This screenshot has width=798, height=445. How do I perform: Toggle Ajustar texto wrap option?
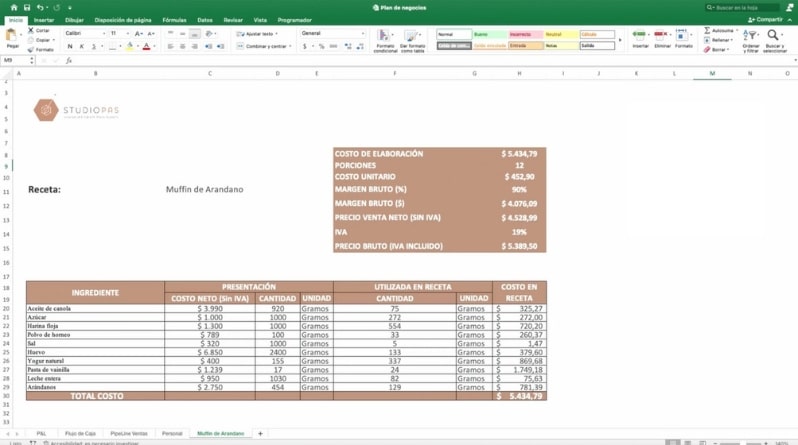click(256, 33)
